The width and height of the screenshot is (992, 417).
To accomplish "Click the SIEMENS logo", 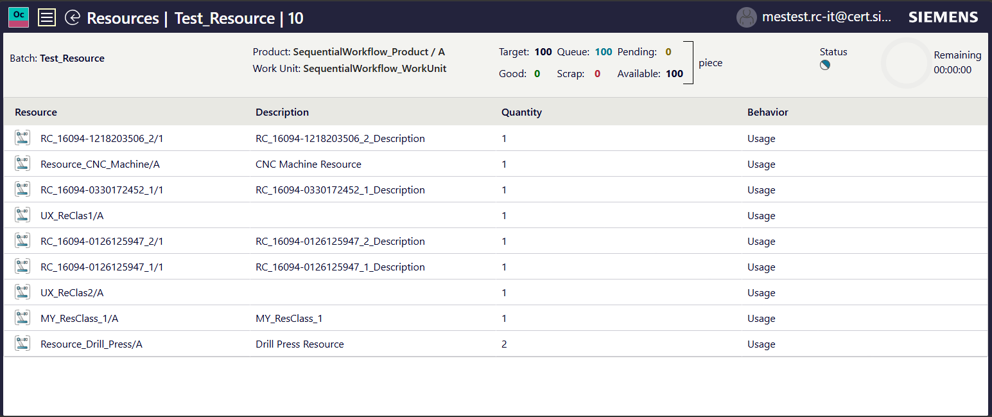I will pyautogui.click(x=943, y=18).
